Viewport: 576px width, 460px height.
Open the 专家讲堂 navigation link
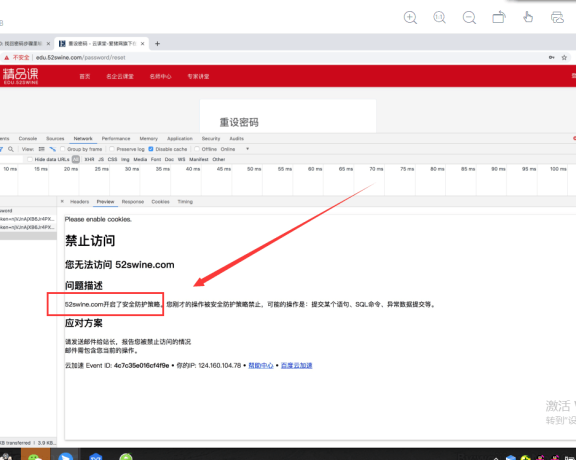(198, 76)
